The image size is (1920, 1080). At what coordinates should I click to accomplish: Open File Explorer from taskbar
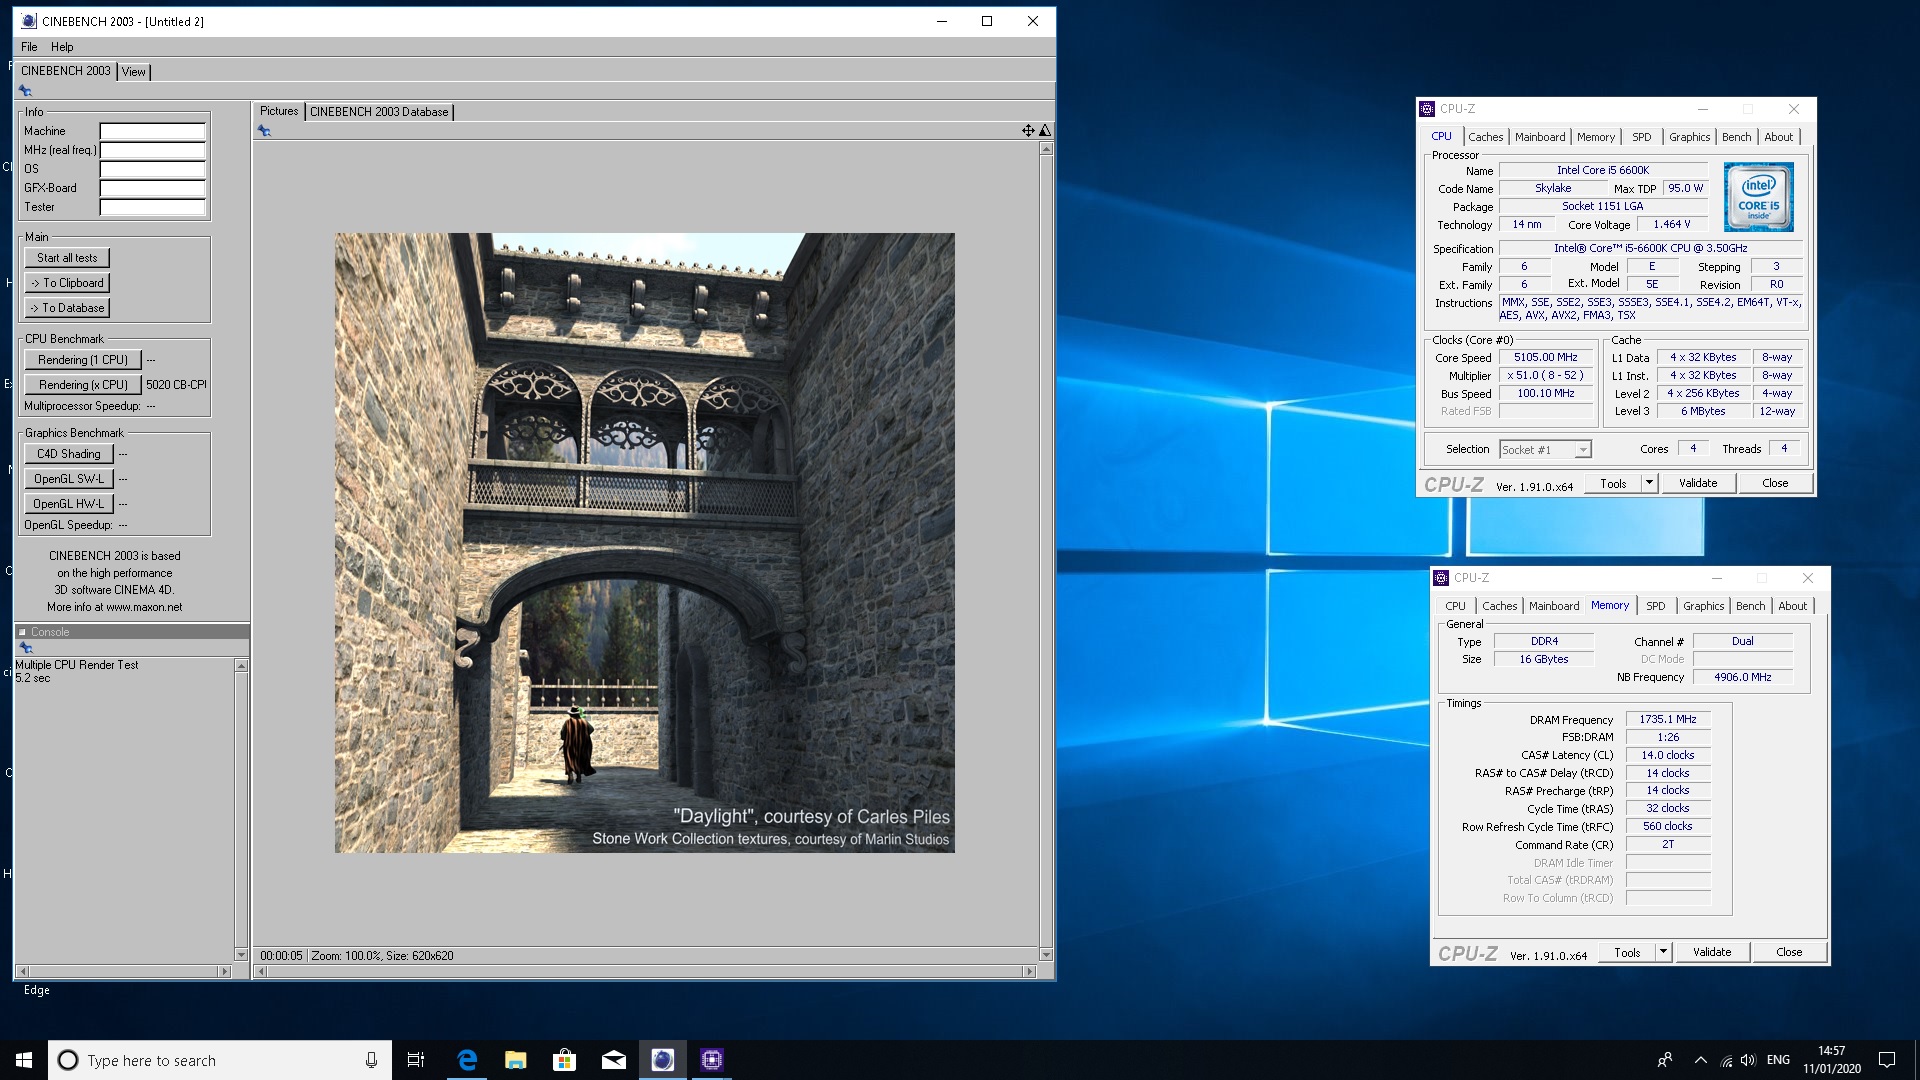(515, 1060)
